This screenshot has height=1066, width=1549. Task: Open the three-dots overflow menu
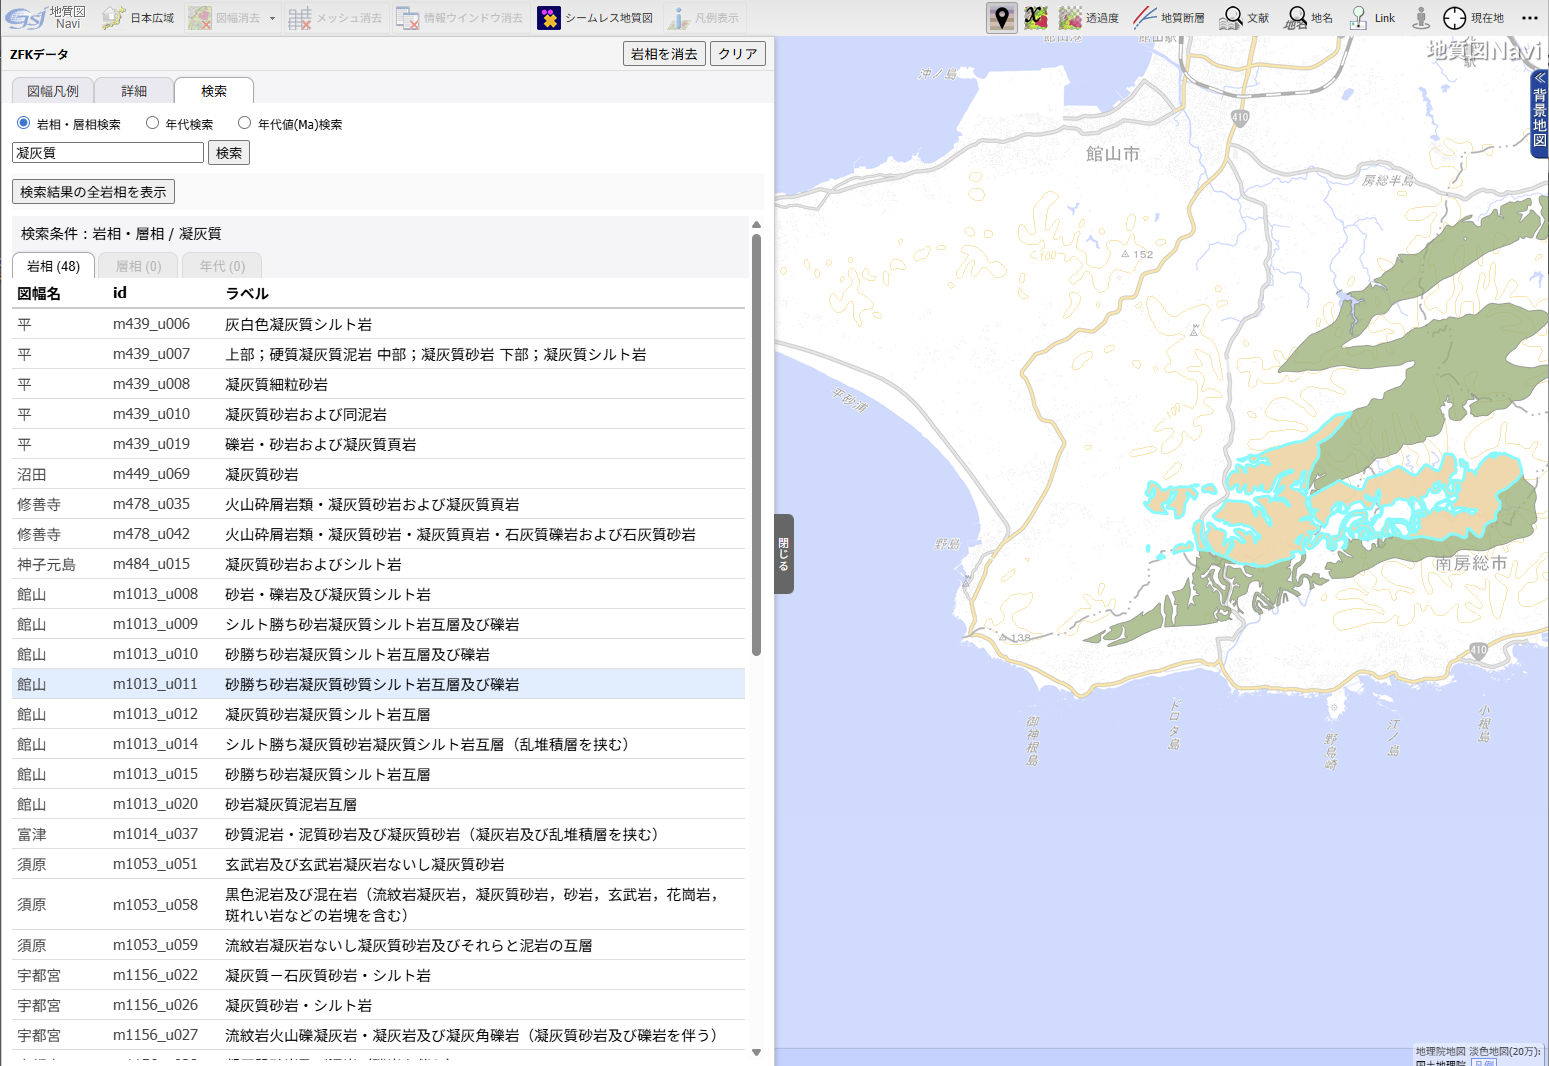tap(1530, 18)
